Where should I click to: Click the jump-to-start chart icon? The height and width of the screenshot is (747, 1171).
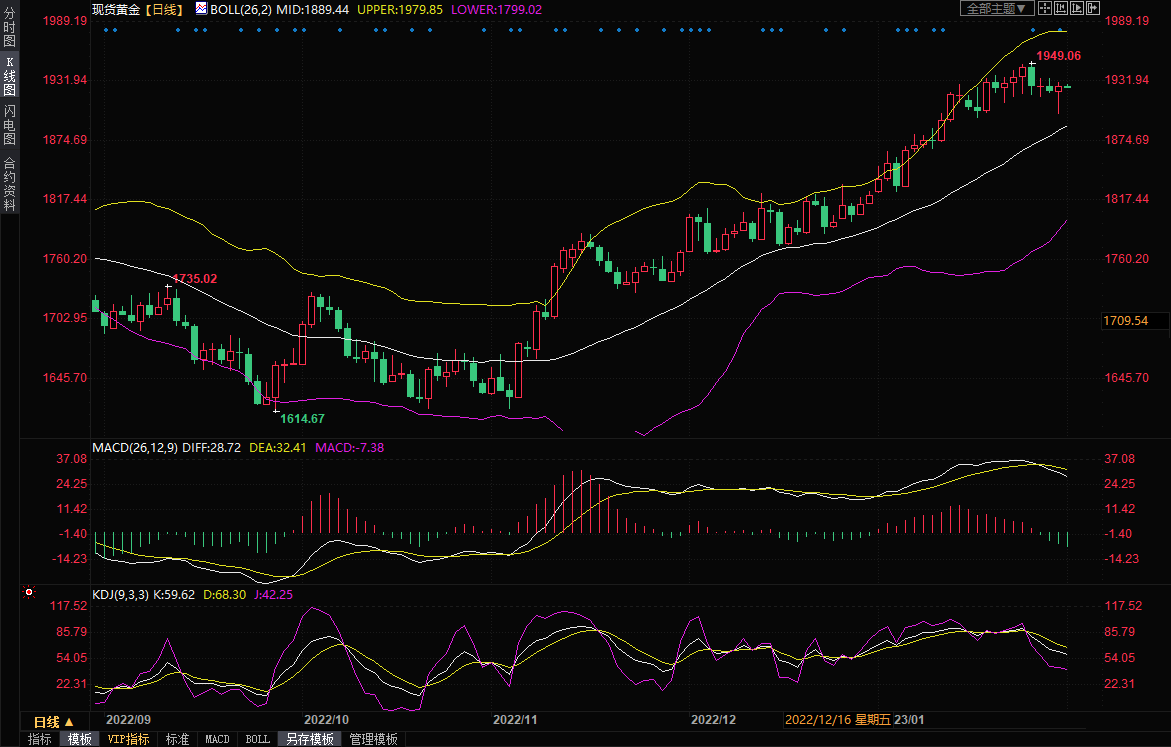click(1060, 8)
